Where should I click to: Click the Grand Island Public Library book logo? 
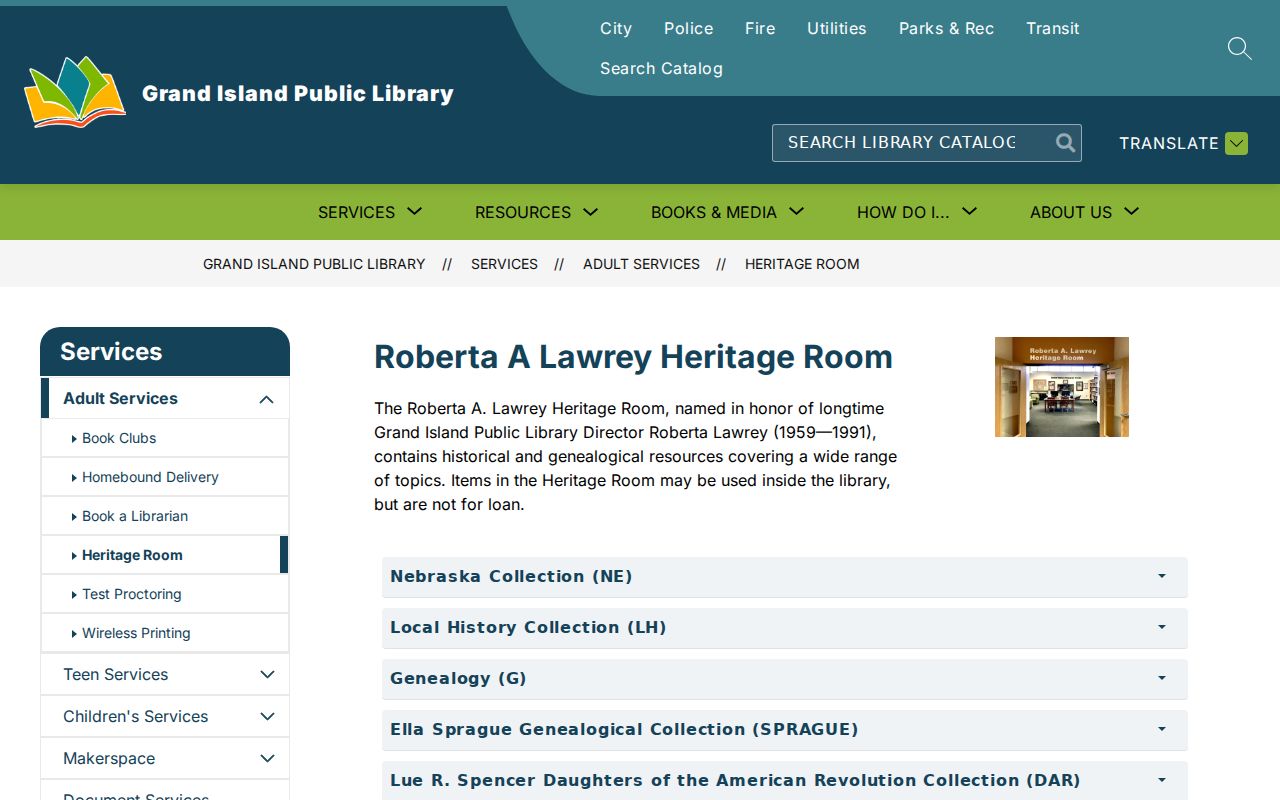pyautogui.click(x=75, y=92)
